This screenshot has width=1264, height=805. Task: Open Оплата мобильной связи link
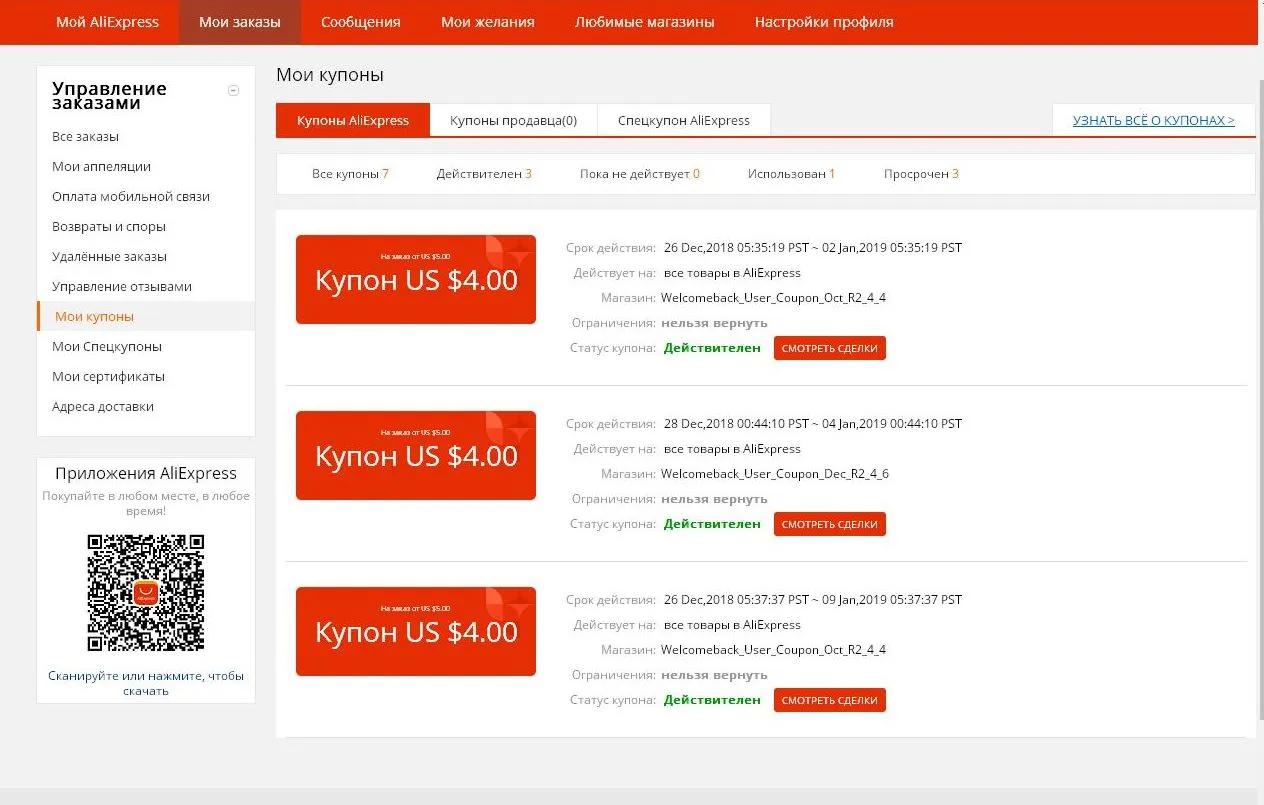(131, 196)
